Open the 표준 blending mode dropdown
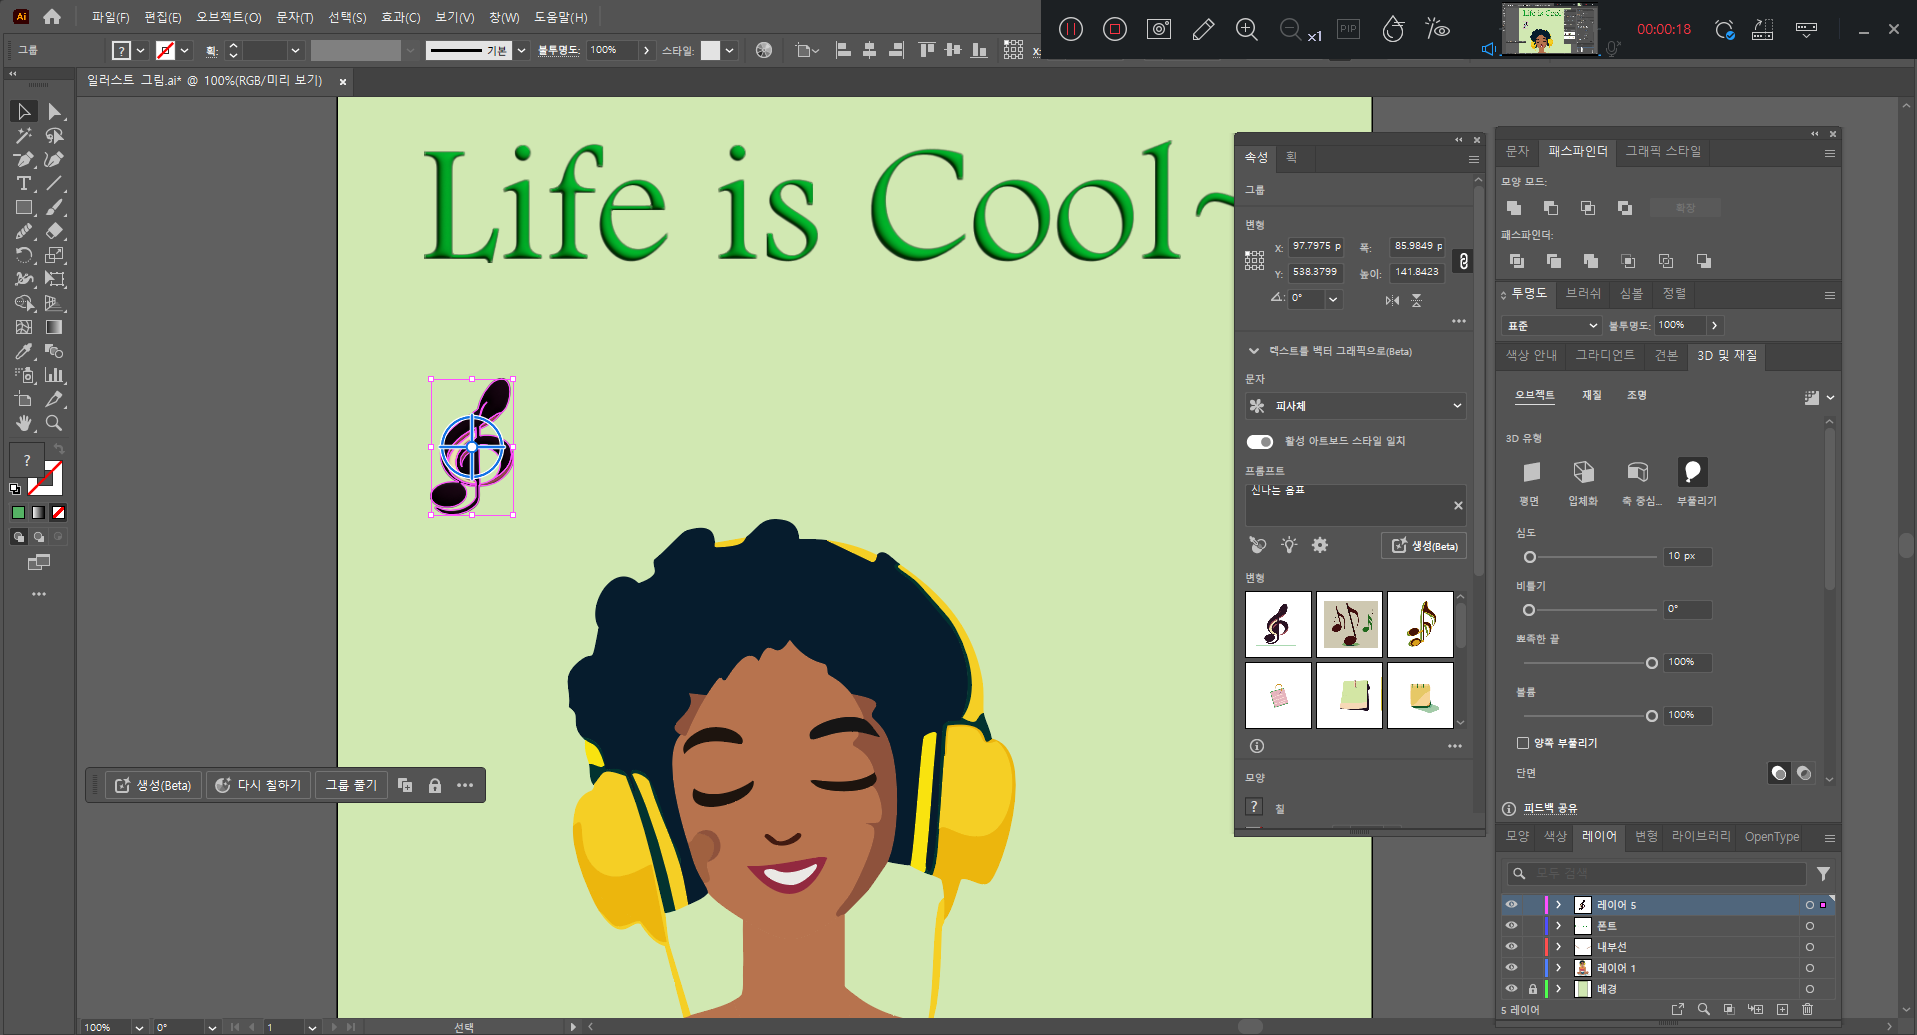This screenshot has width=1917, height=1035. 1551,326
